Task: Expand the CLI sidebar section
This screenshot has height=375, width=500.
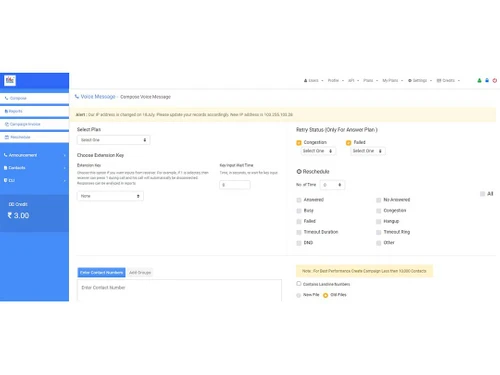Action: 34,181
